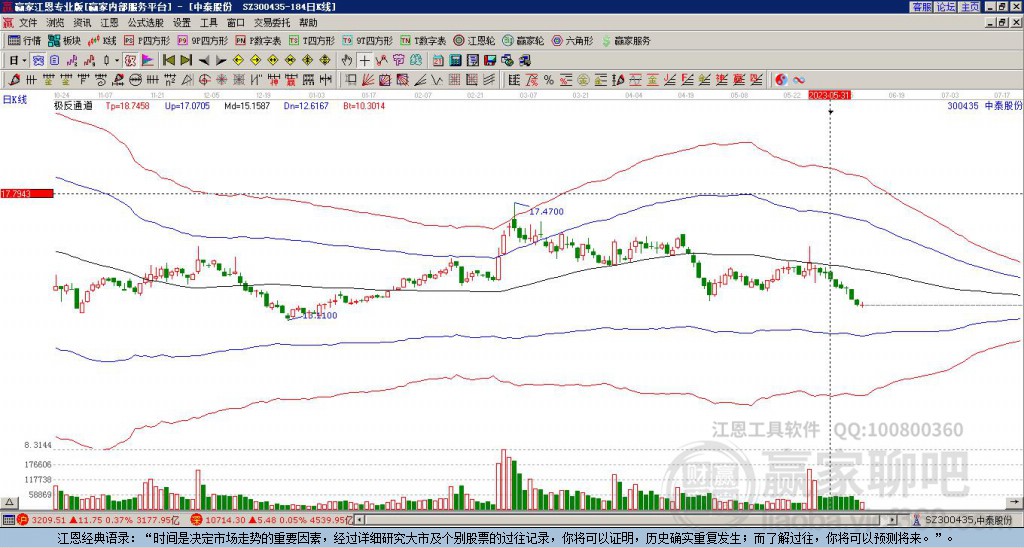Jump to first bar icon
Viewport: 1024px width, 548px height.
point(169,61)
